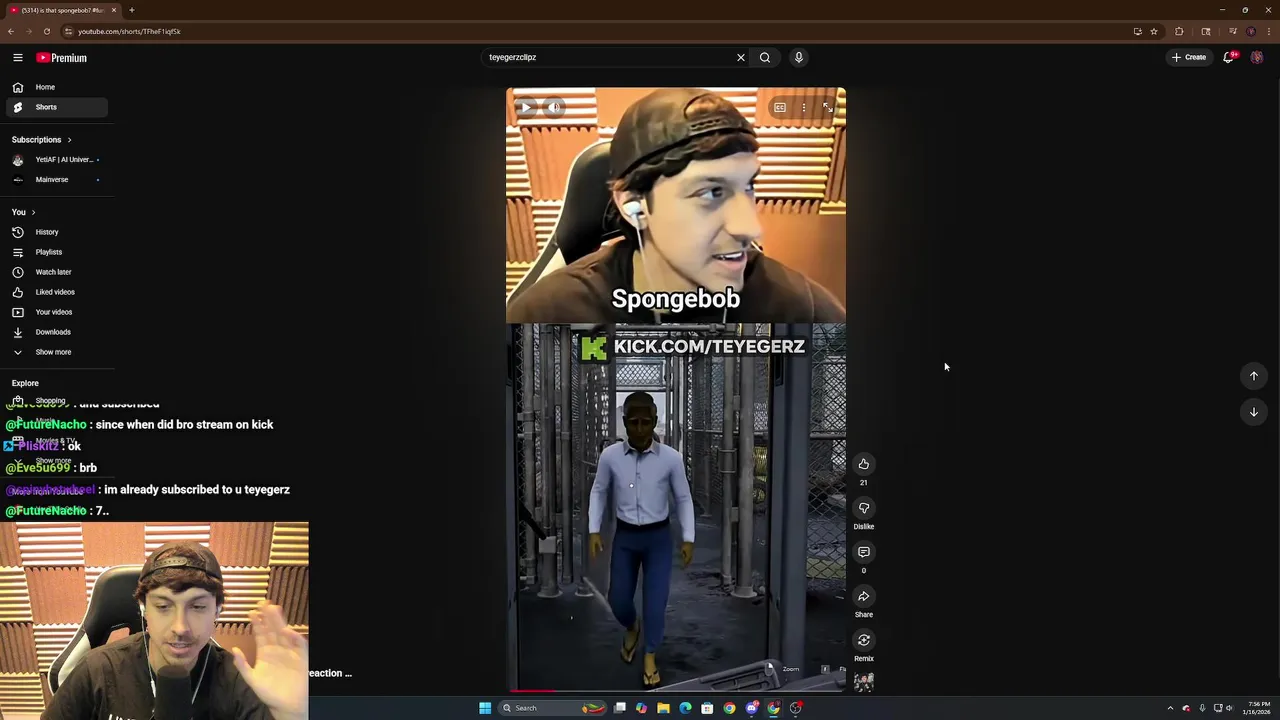Play or pause the Short
The height and width of the screenshot is (720, 1280).
[527, 107]
